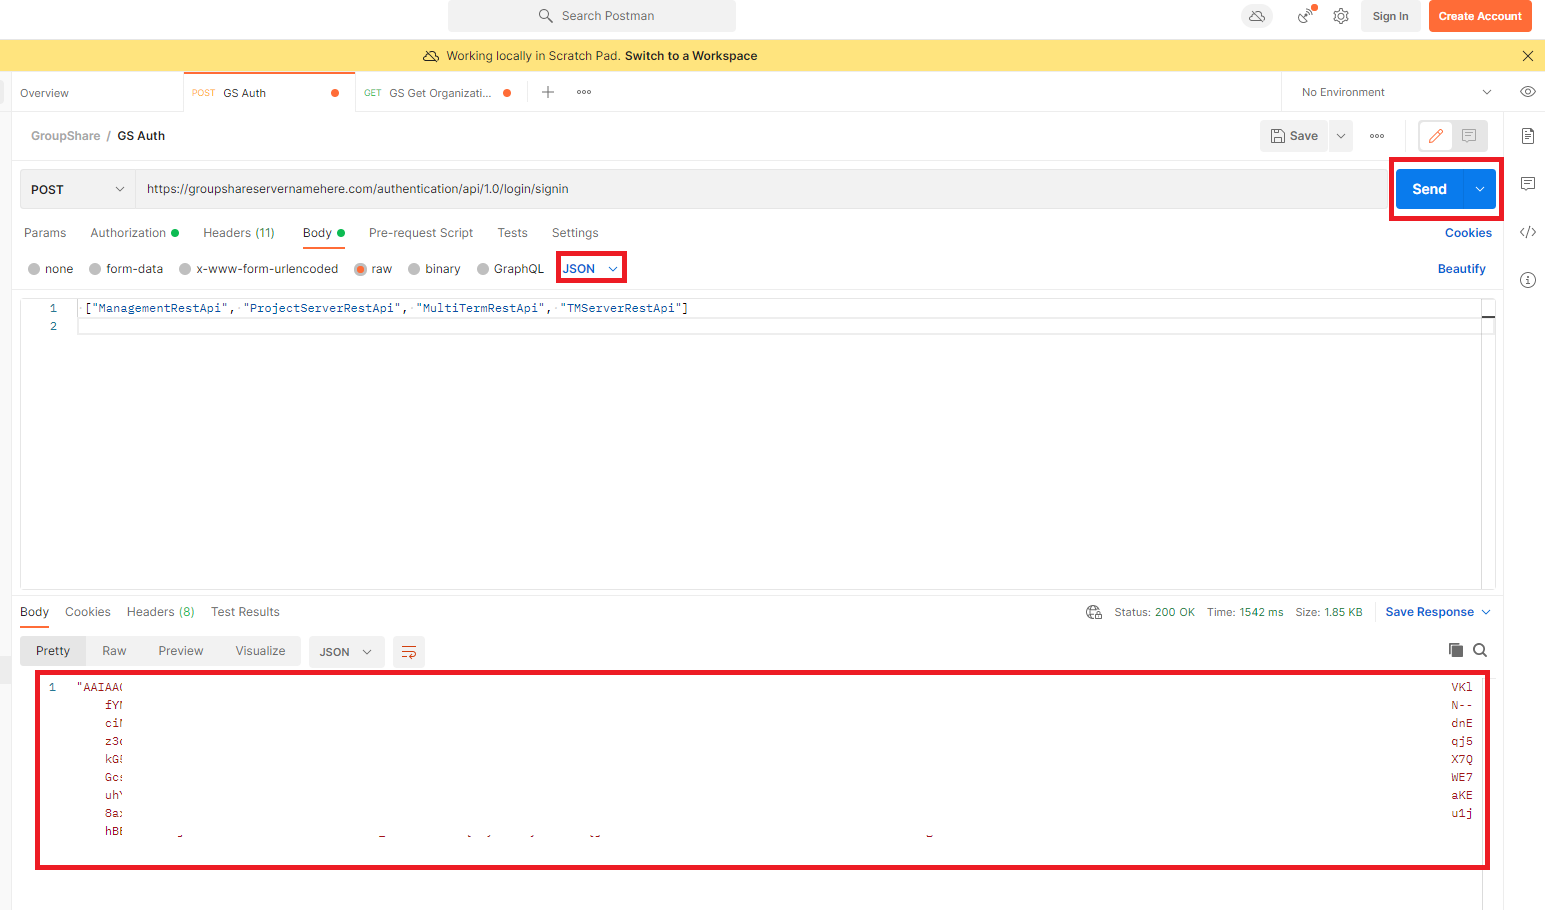Expand the Send button arrow options
This screenshot has height=910, width=1545.
pos(1480,189)
